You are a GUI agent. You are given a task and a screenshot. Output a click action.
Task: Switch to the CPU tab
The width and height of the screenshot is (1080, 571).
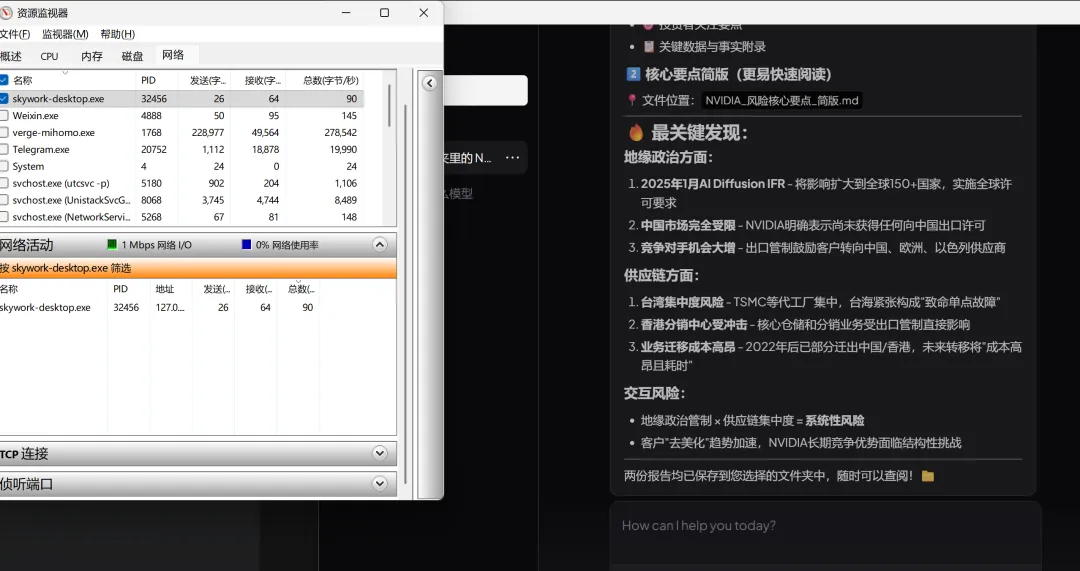50,56
